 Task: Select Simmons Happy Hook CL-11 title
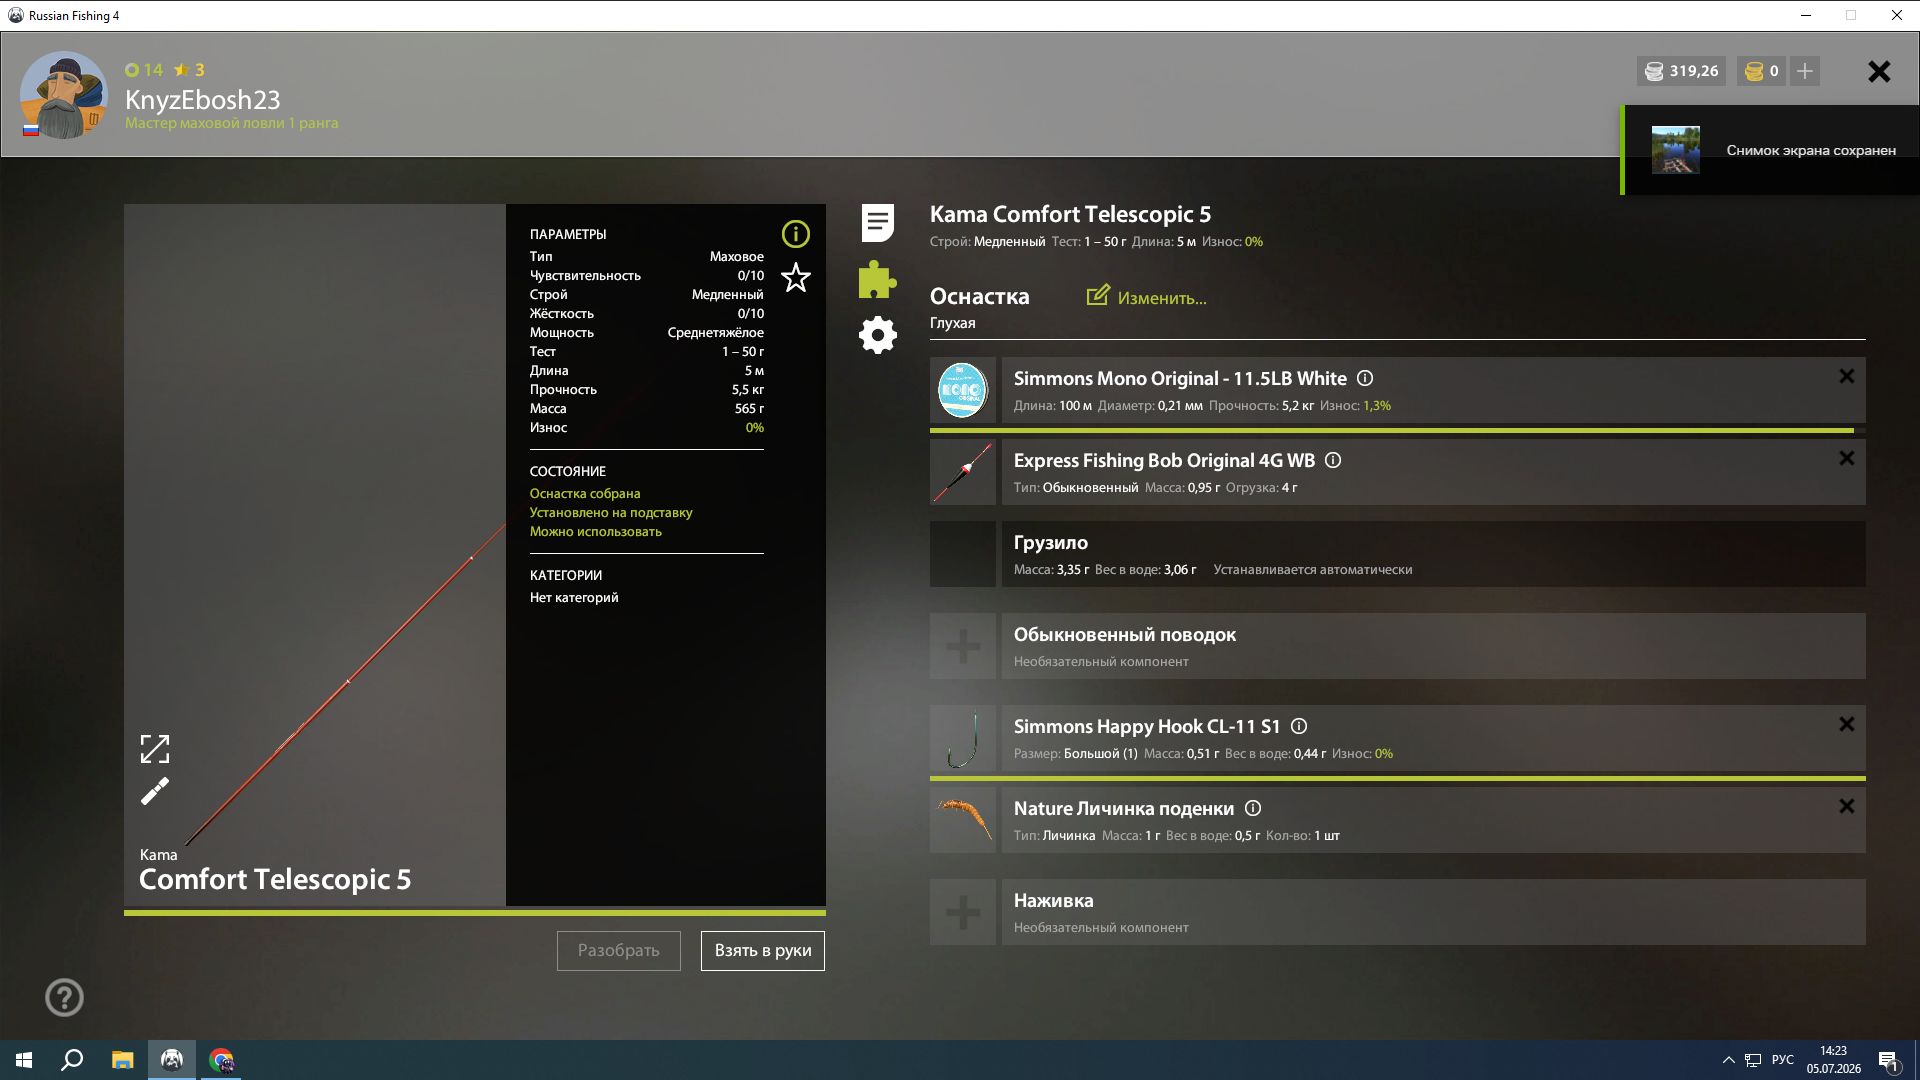point(1147,726)
